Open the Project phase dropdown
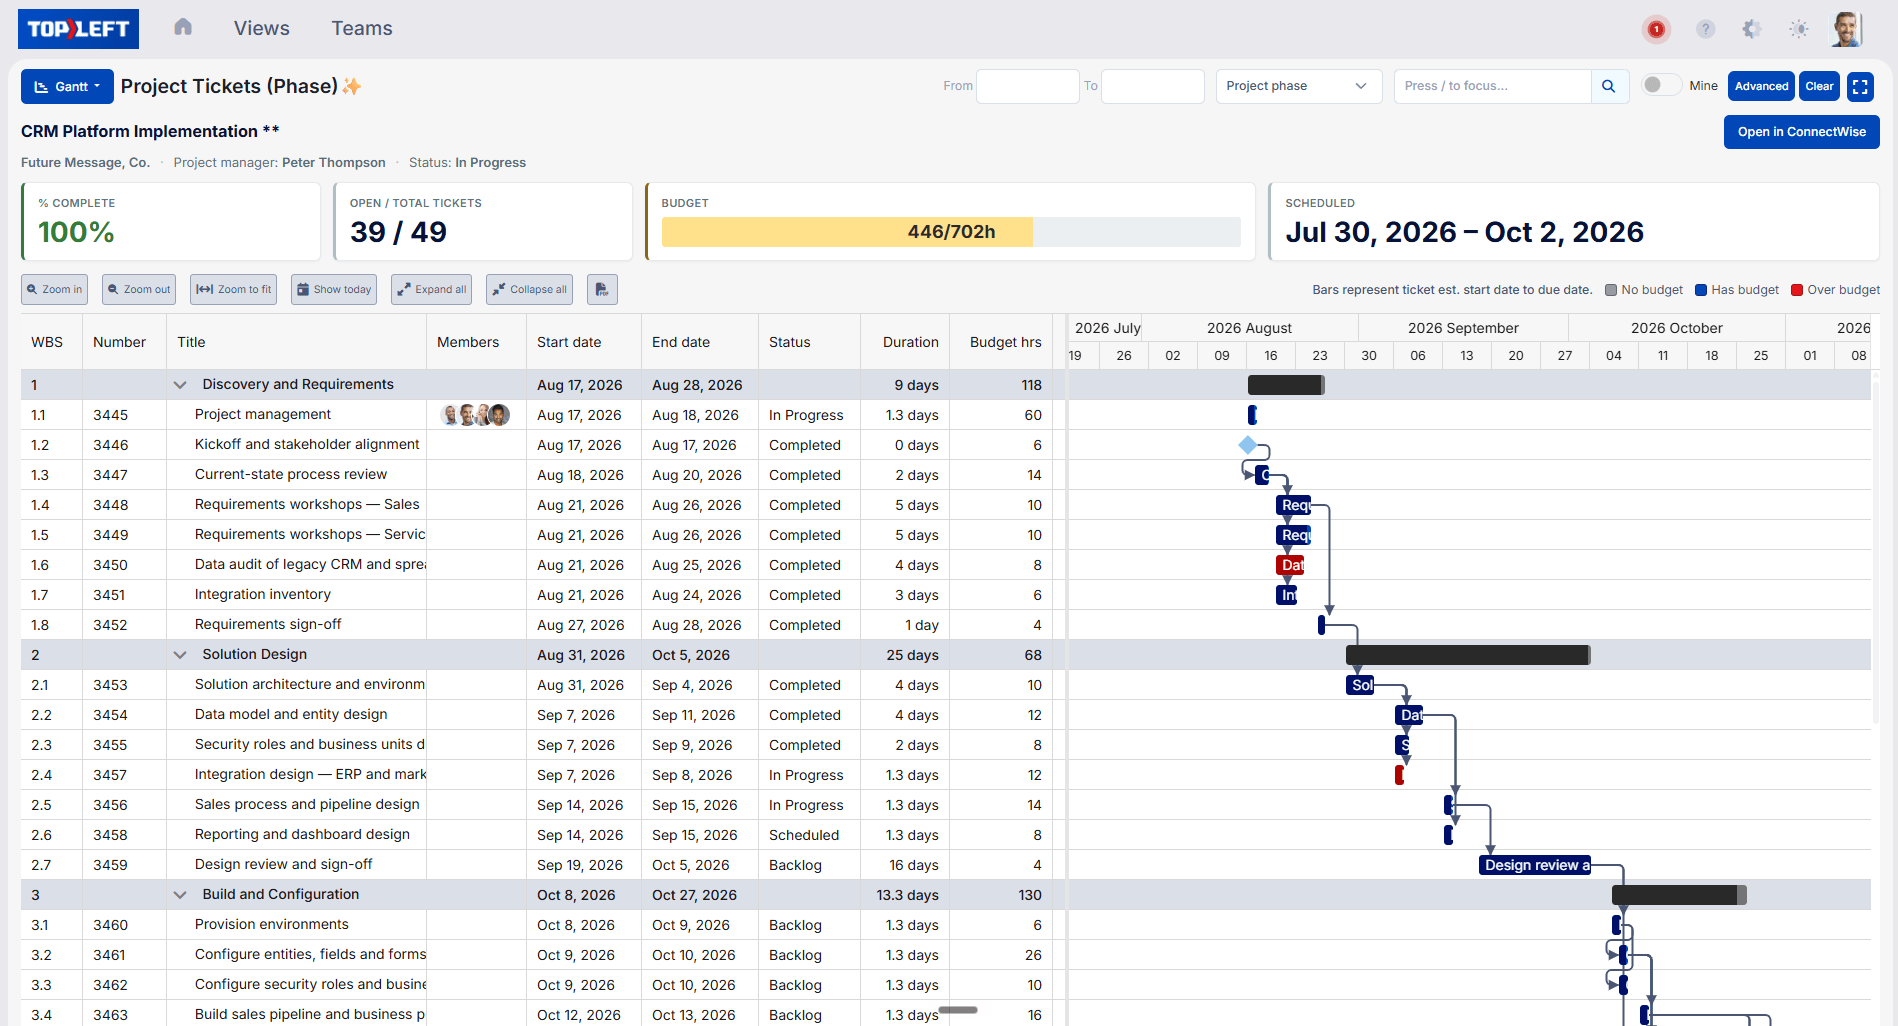The image size is (1898, 1026). (x=1299, y=86)
